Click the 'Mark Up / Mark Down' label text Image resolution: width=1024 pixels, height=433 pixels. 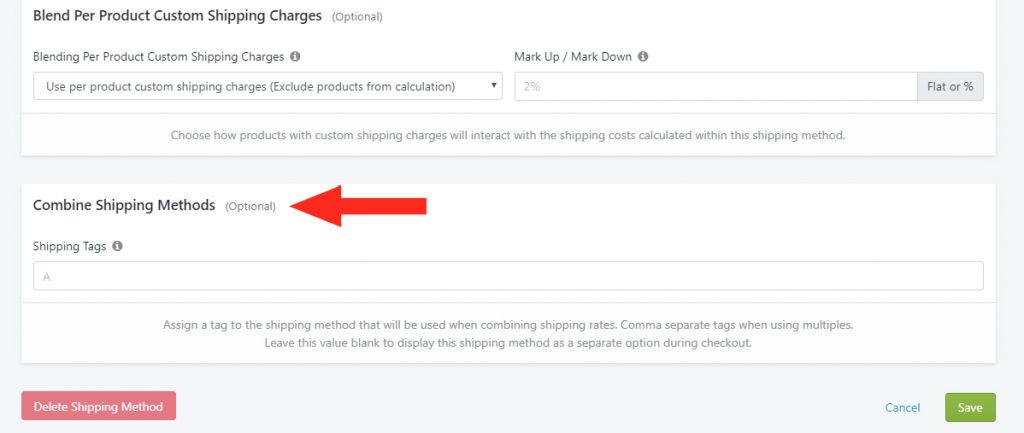pyautogui.click(x=573, y=57)
